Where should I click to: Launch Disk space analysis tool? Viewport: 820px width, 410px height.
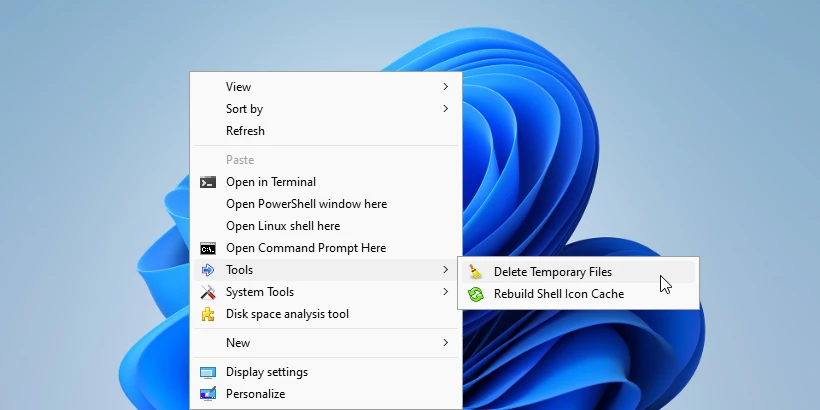tap(326, 314)
